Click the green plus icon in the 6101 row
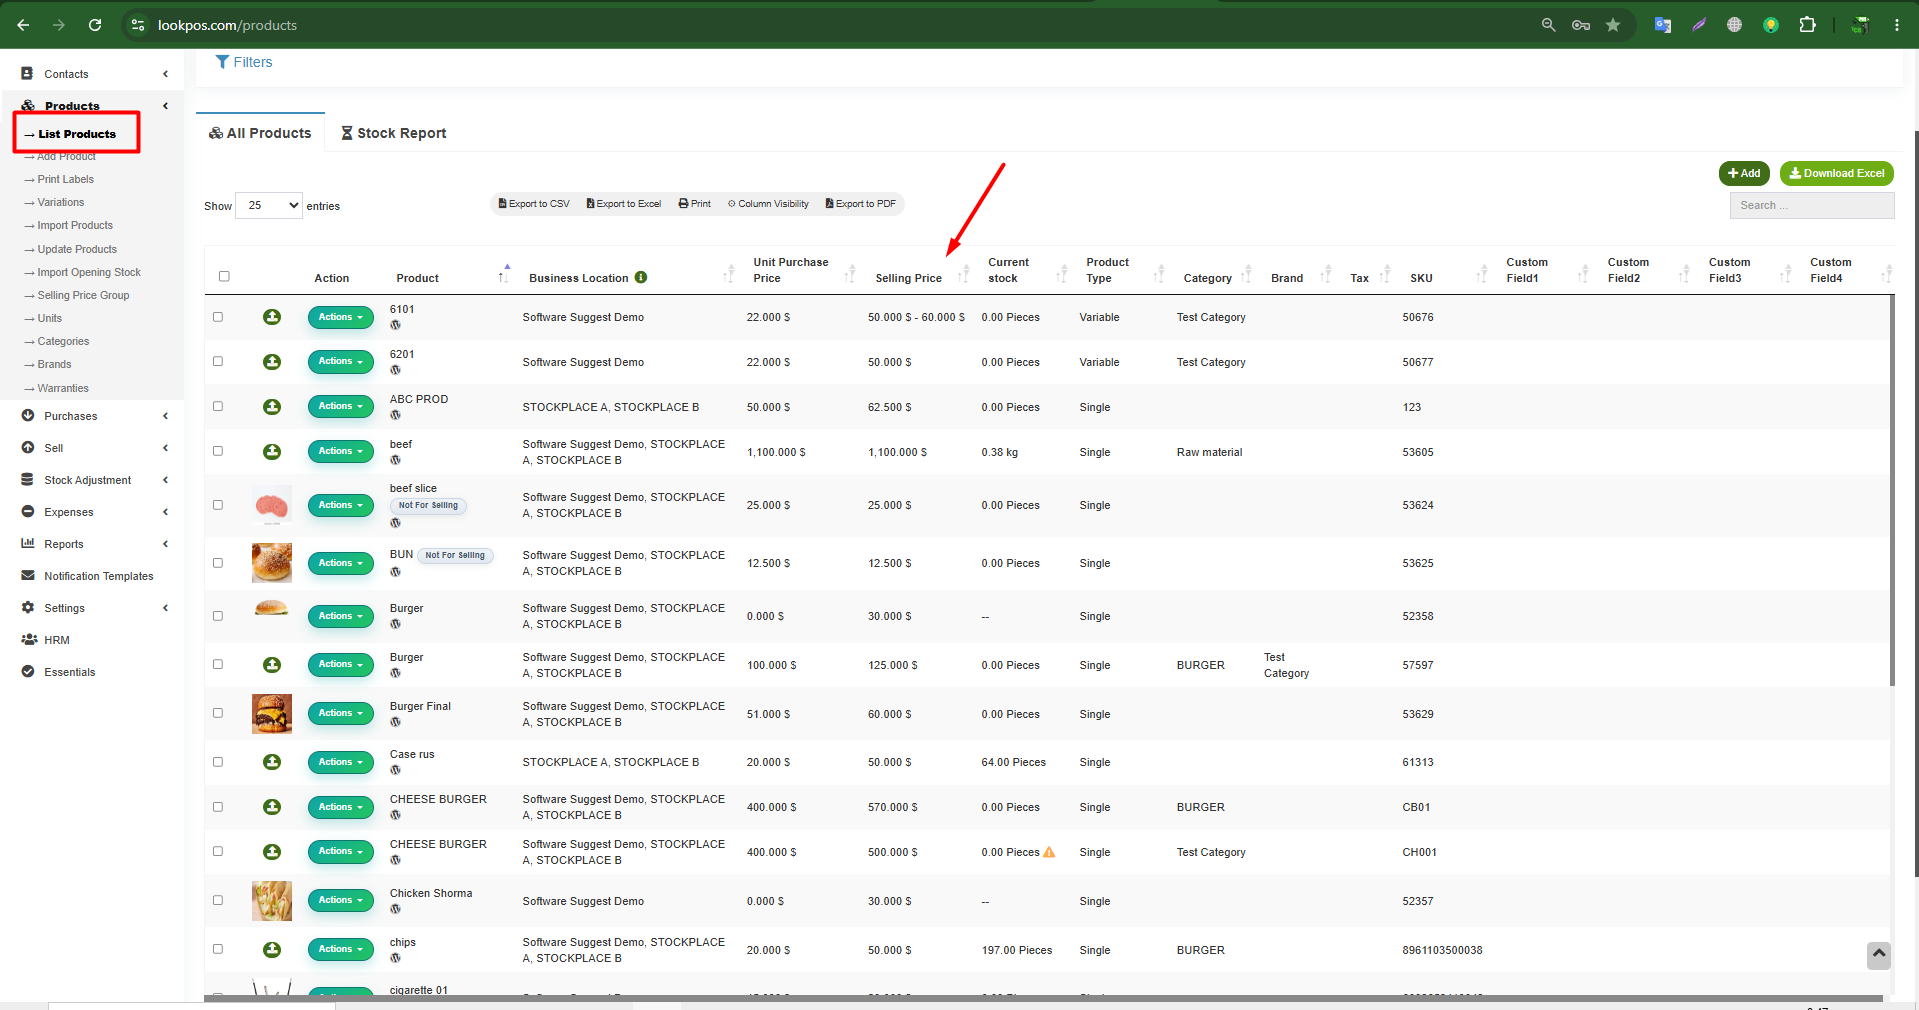This screenshot has width=1919, height=1010. tap(272, 317)
